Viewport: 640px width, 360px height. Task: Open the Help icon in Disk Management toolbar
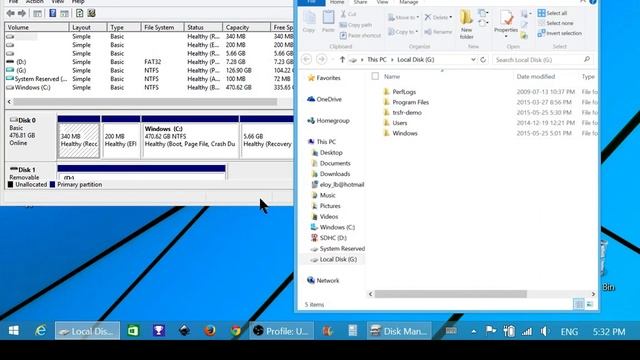coord(53,13)
